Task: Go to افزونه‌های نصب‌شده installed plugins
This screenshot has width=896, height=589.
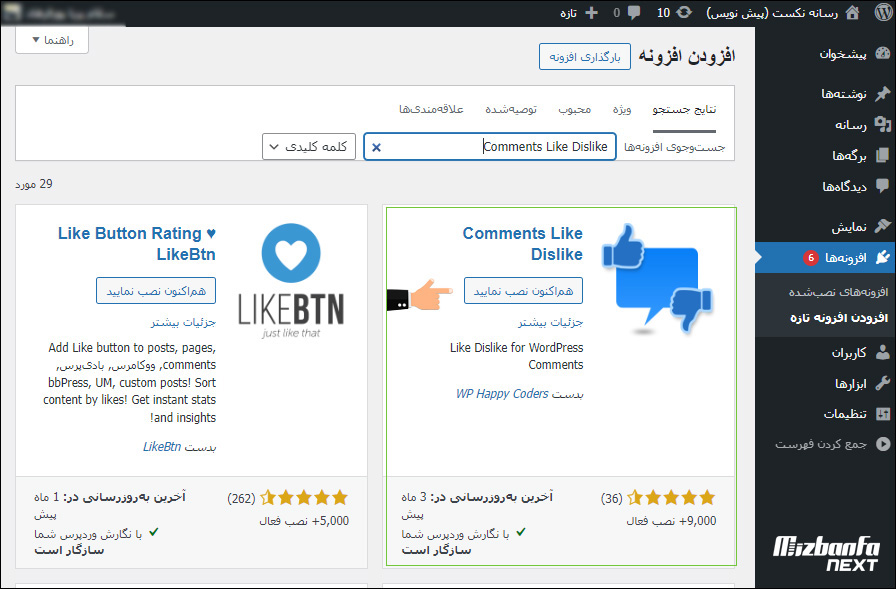Action: coord(838,292)
